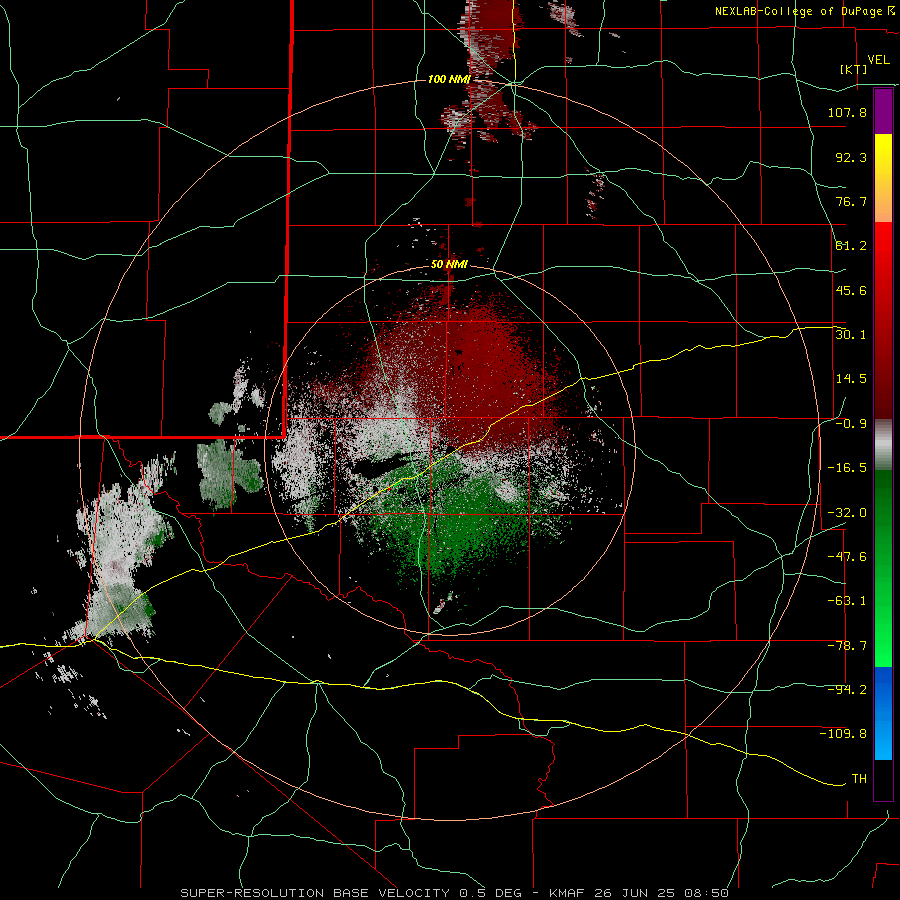Click the VEL legend title

point(879,60)
